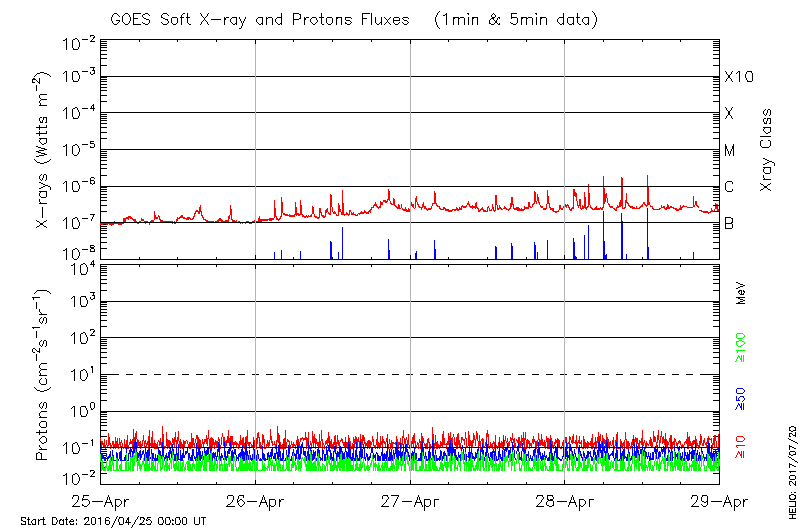Click the vertical "Xray Class" axis title

768,150
